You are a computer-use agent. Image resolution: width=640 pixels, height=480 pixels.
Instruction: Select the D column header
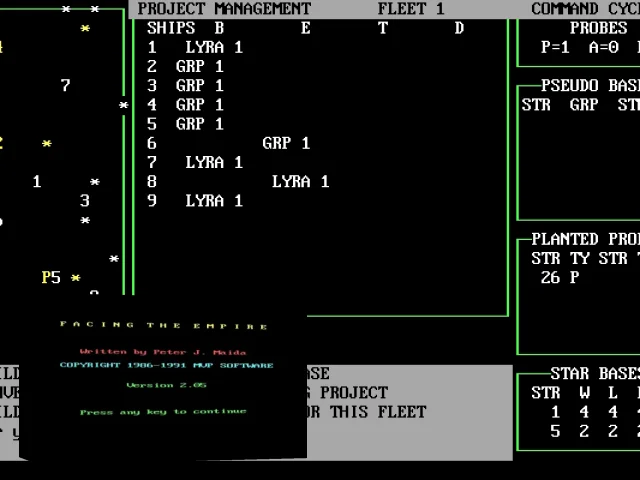click(x=459, y=28)
